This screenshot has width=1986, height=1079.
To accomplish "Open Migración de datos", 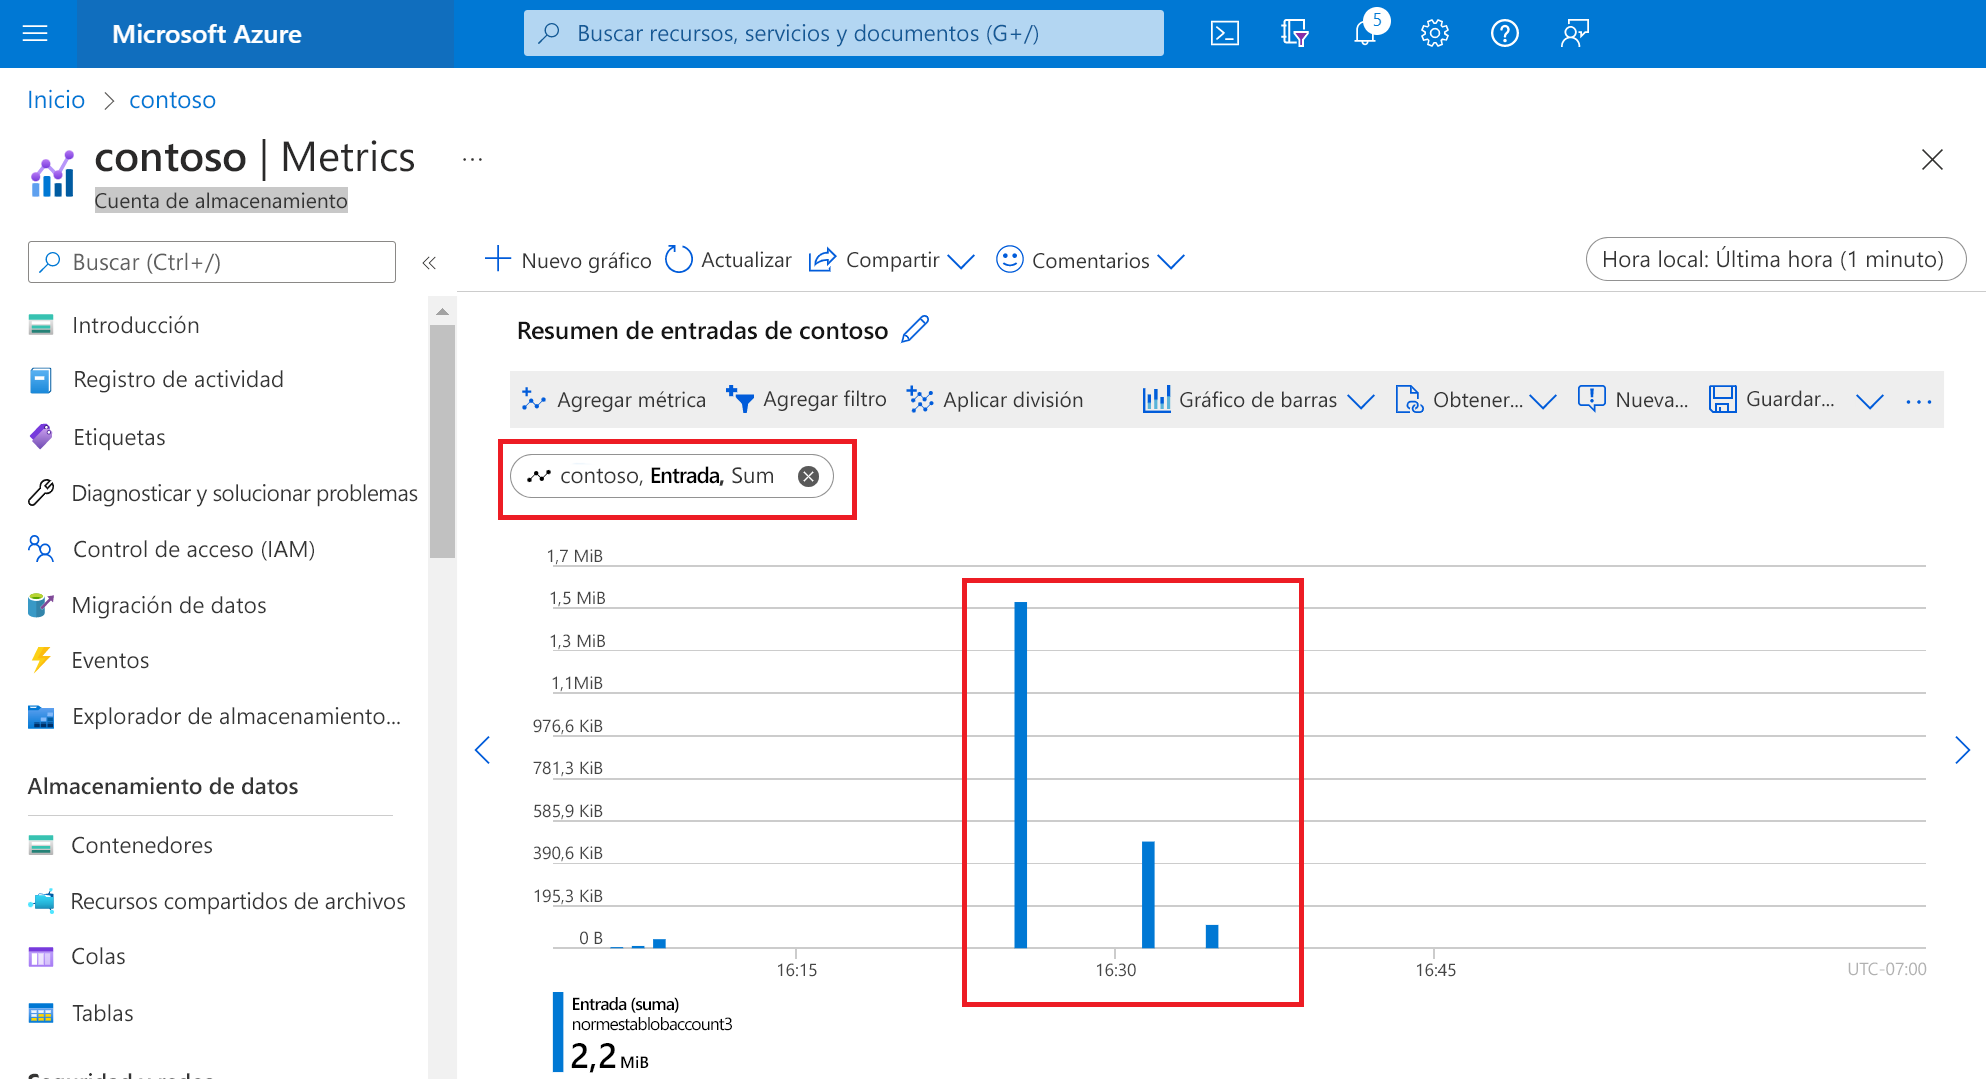I will click(169, 605).
